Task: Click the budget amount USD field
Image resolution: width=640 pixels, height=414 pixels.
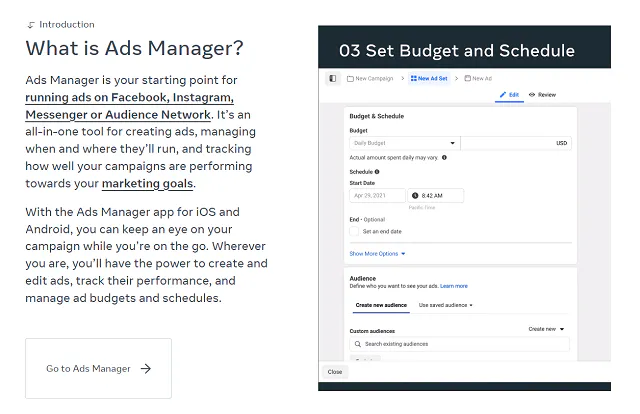Action: pos(516,143)
